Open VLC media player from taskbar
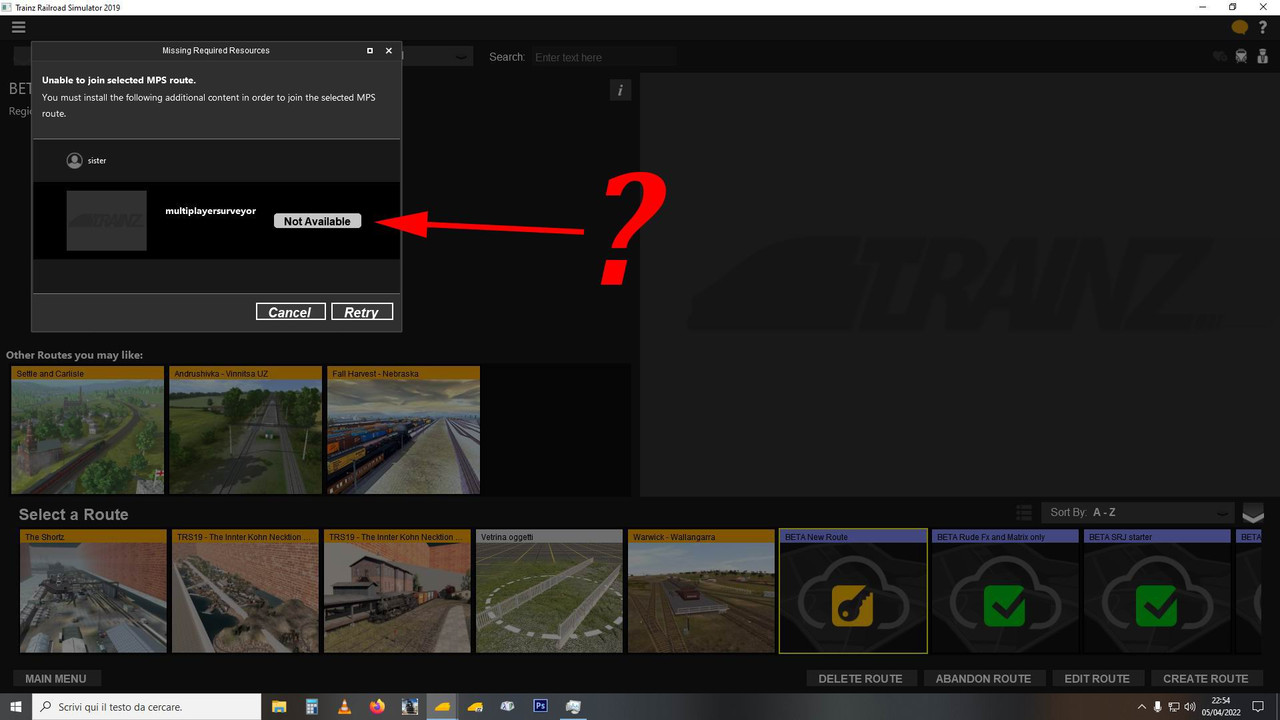Image resolution: width=1280 pixels, height=720 pixels. (344, 706)
